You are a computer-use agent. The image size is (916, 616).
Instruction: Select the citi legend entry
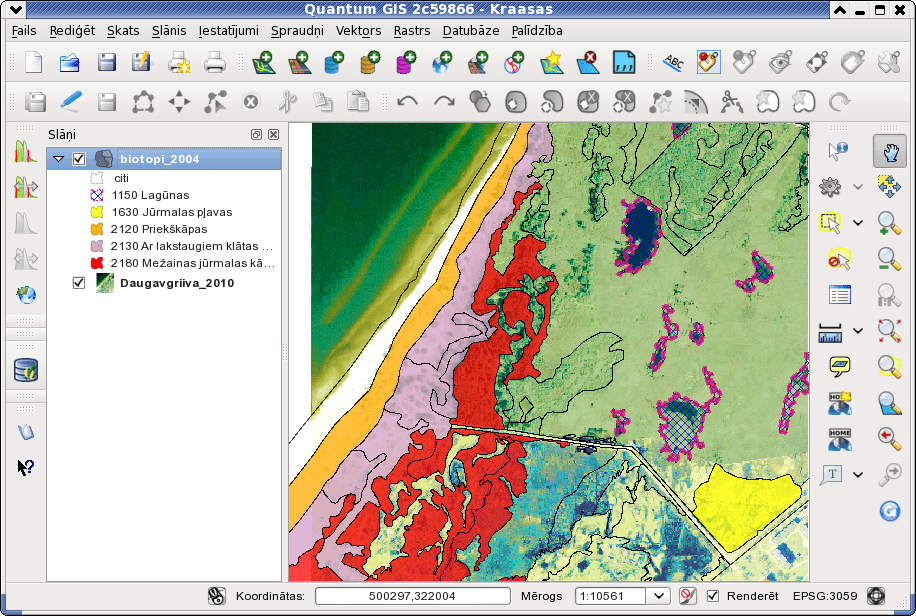coord(122,178)
